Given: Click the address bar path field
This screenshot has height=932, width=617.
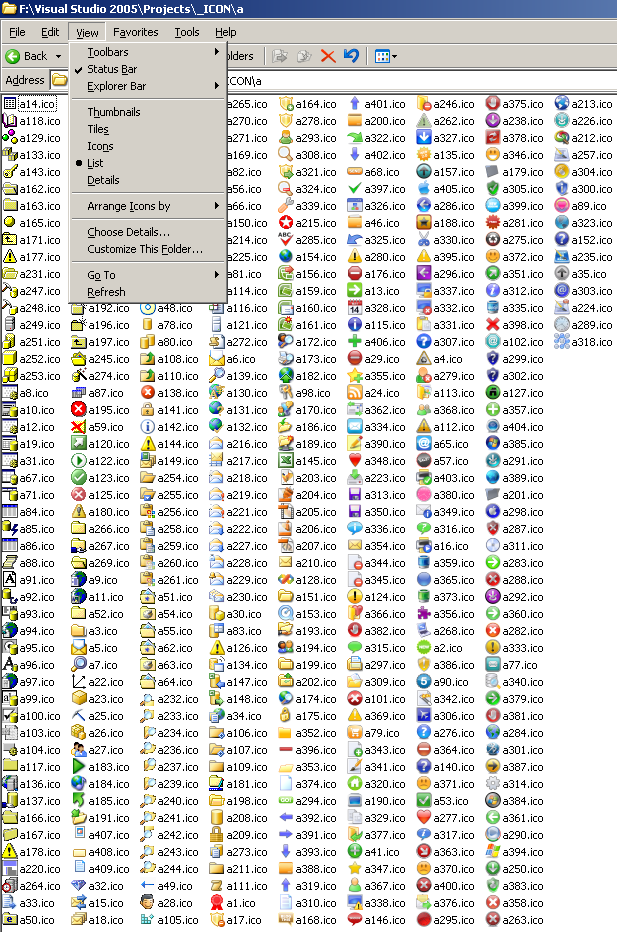Looking at the screenshot, I should coord(420,81).
